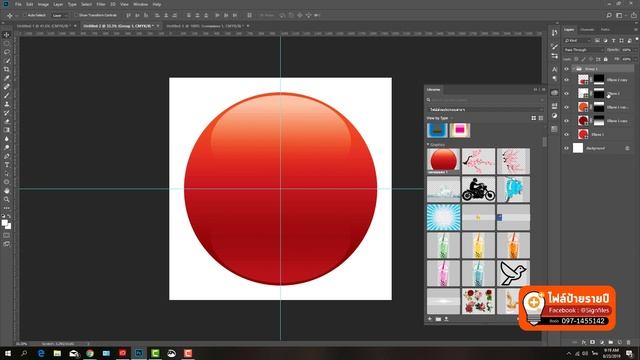Viewport: 640px width, 360px height.
Task: Enable Show Transform Controls checkbox
Action: [x=76, y=15]
